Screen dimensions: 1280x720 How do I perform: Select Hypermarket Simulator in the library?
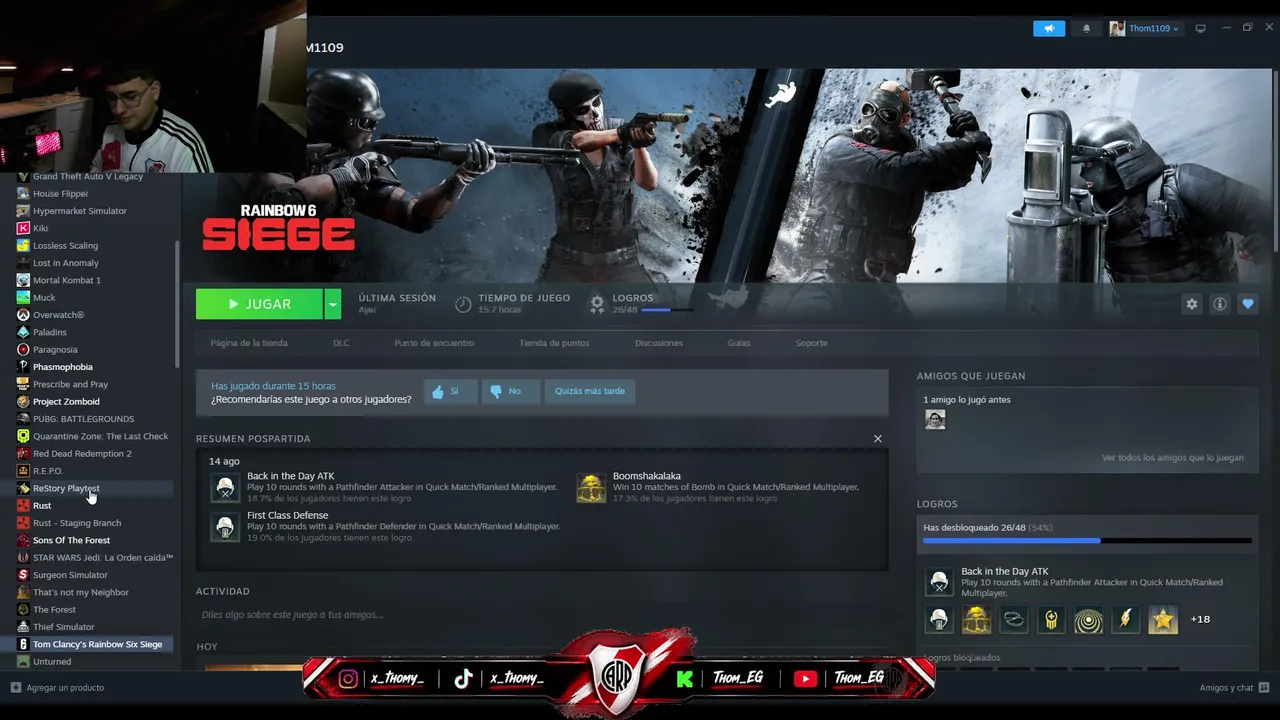(x=80, y=211)
